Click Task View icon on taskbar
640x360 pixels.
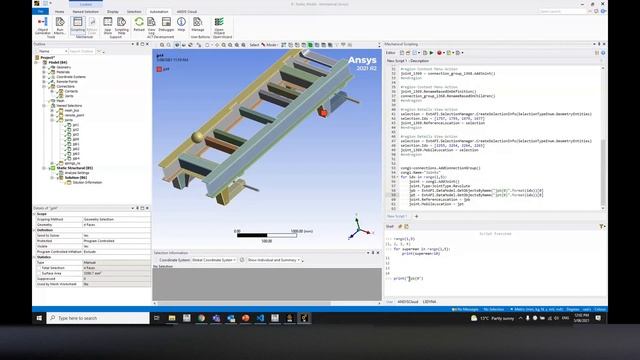157,318
